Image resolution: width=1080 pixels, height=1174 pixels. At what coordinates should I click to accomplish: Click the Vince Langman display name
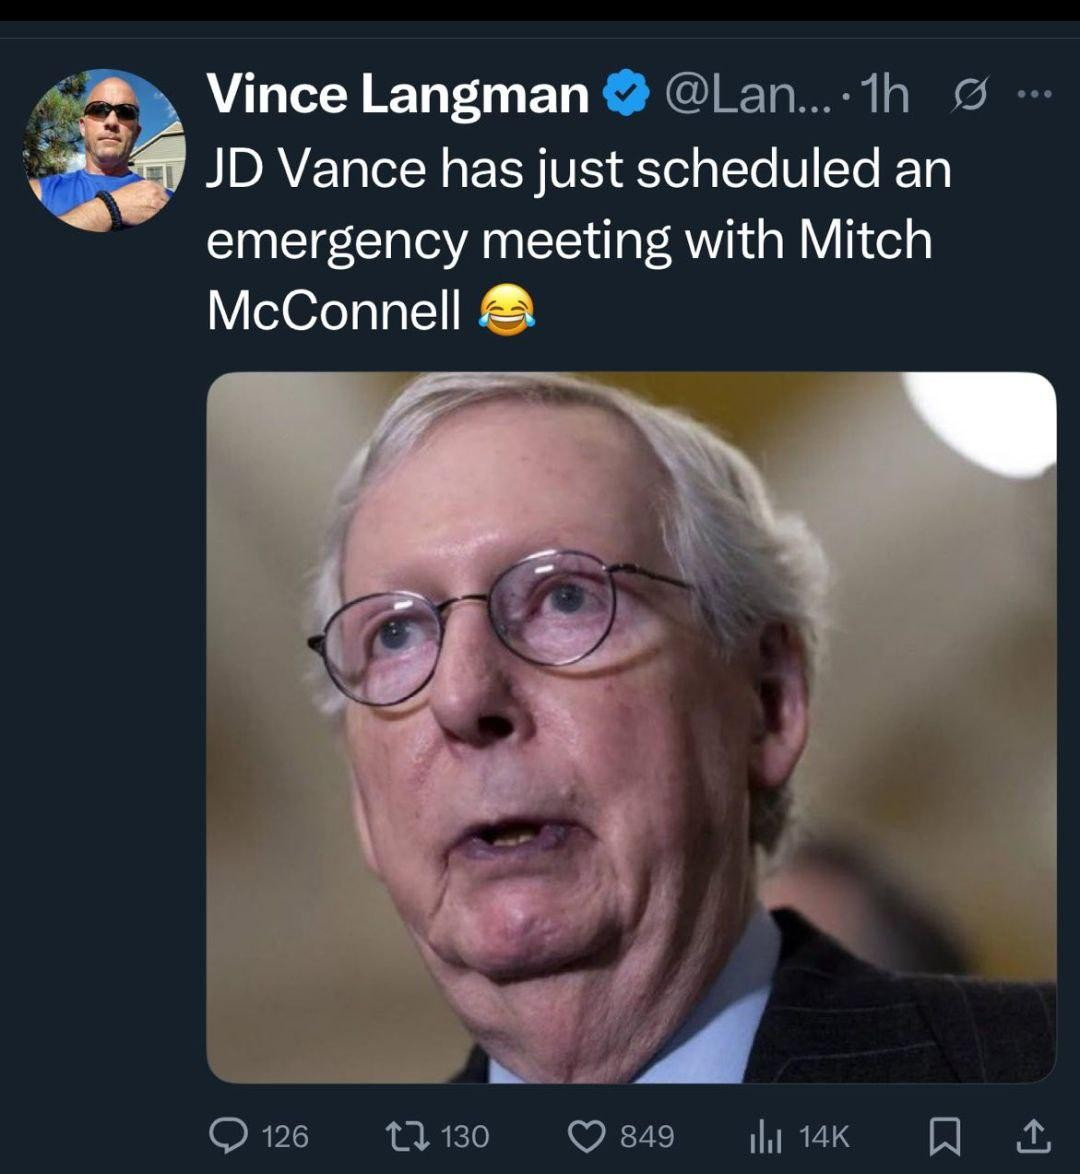click(x=397, y=96)
